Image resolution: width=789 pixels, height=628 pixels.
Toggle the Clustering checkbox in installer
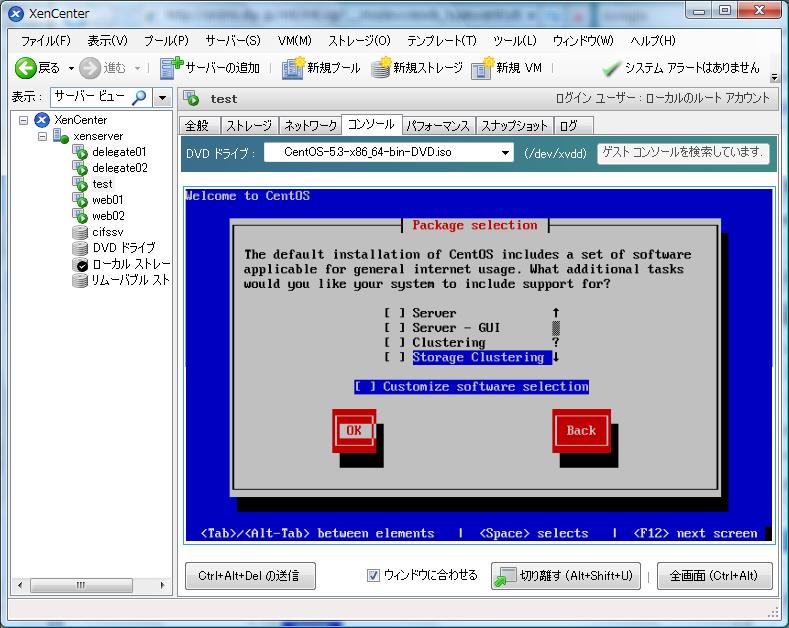[394, 342]
